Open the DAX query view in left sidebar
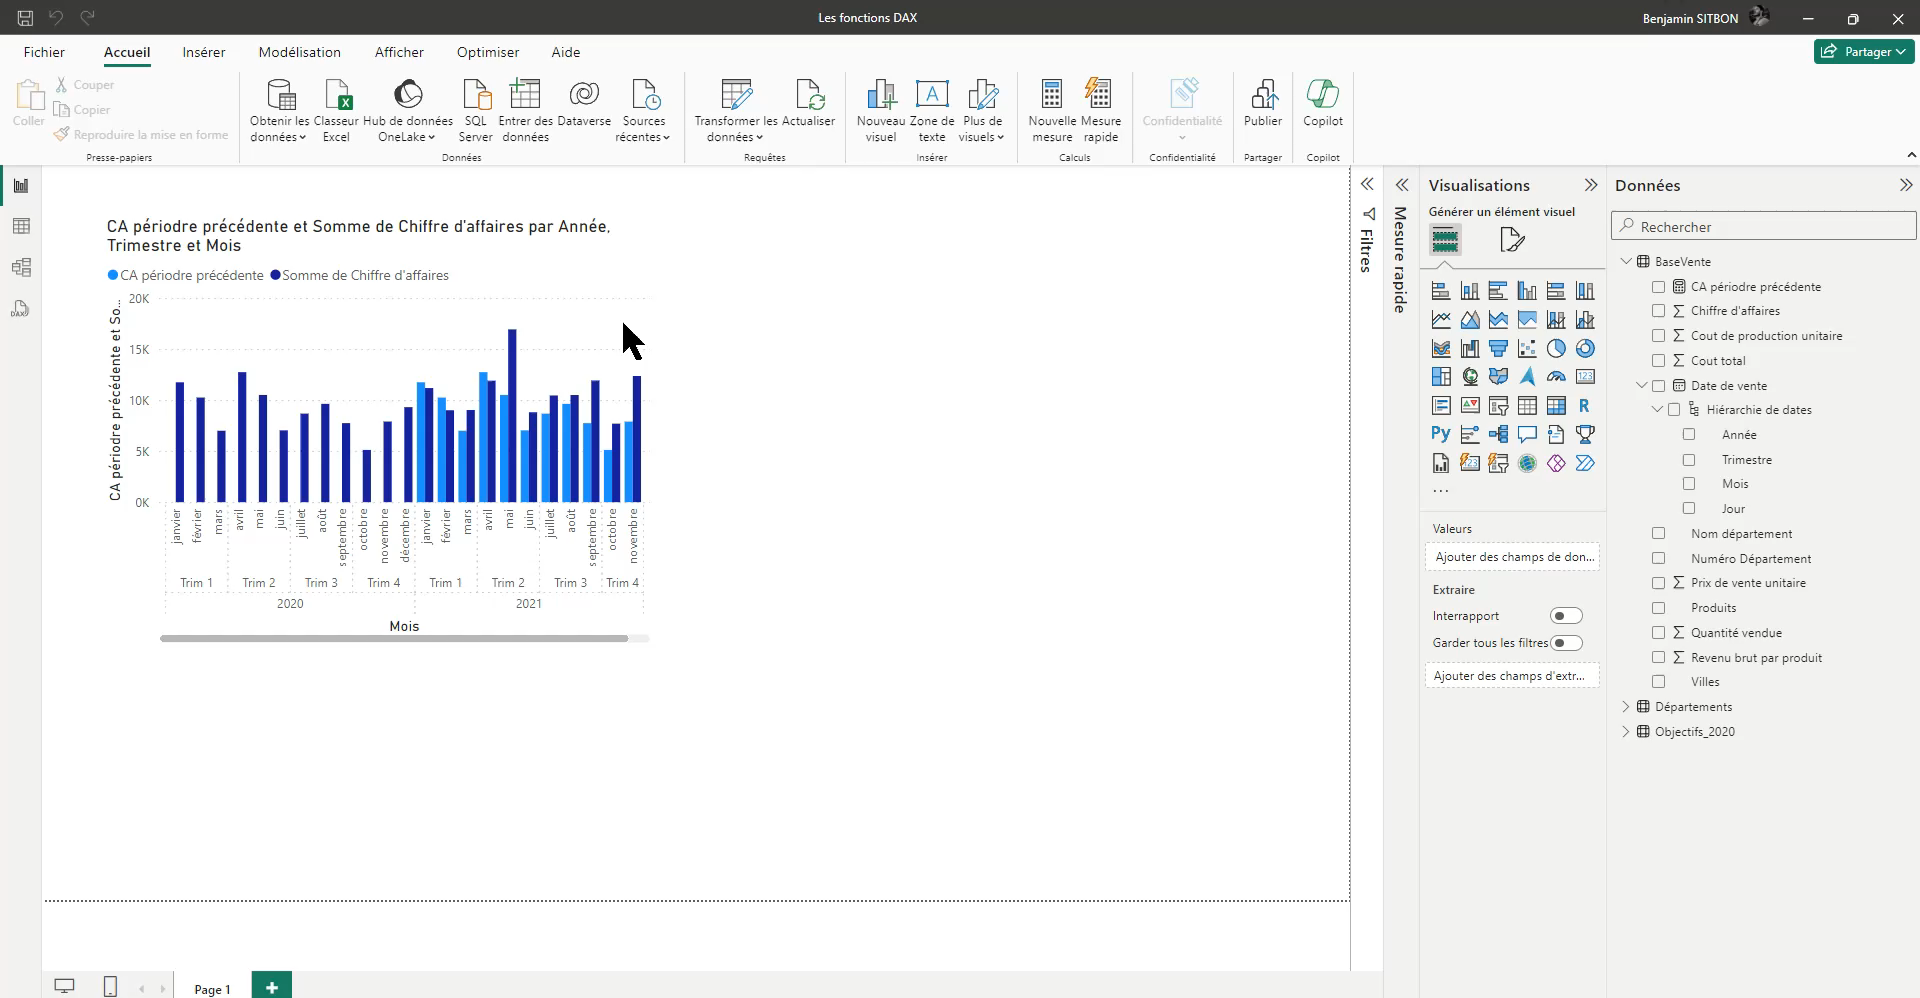1920x998 pixels. click(x=21, y=309)
